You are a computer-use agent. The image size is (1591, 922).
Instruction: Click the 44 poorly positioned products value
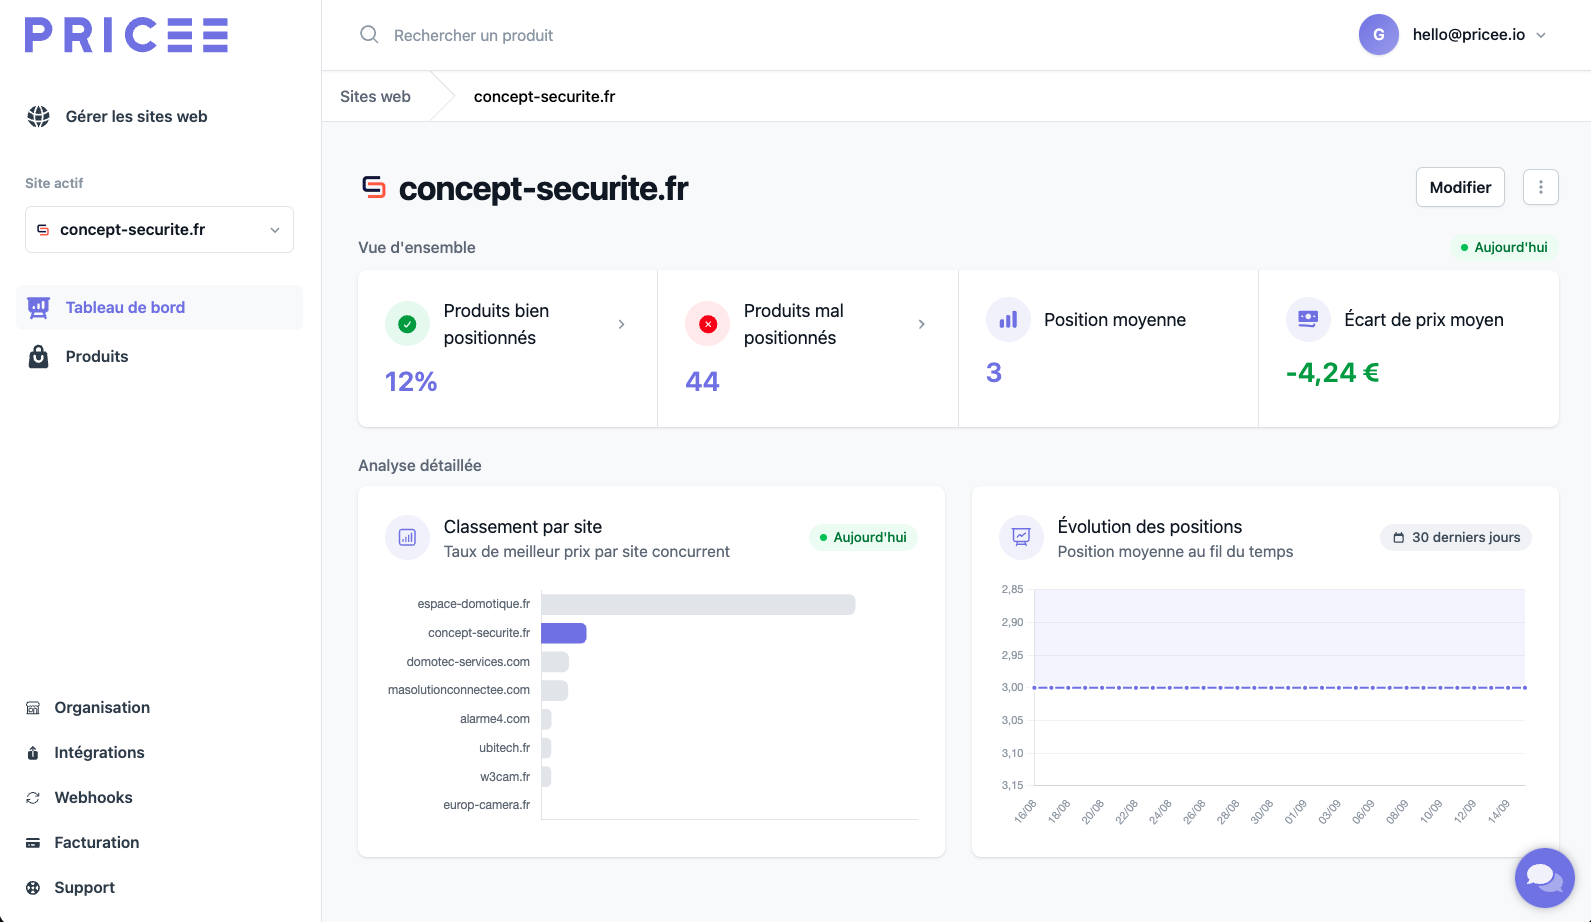(x=702, y=382)
